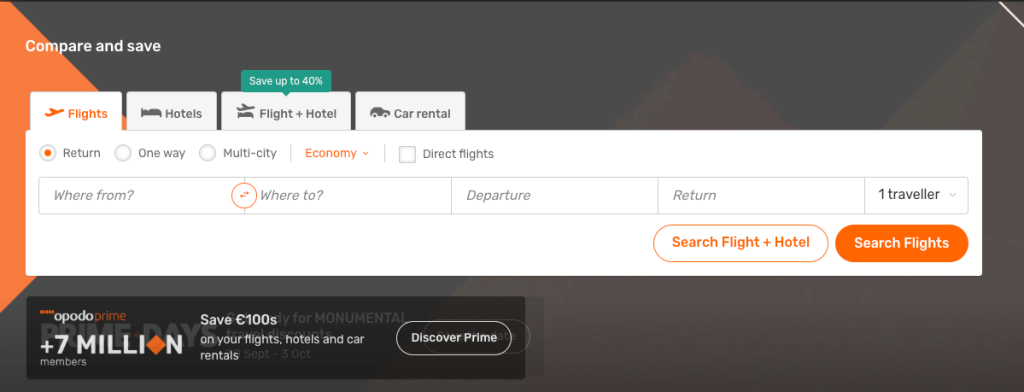
Task: Click the bed icon on Hotels tab
Action: (151, 113)
